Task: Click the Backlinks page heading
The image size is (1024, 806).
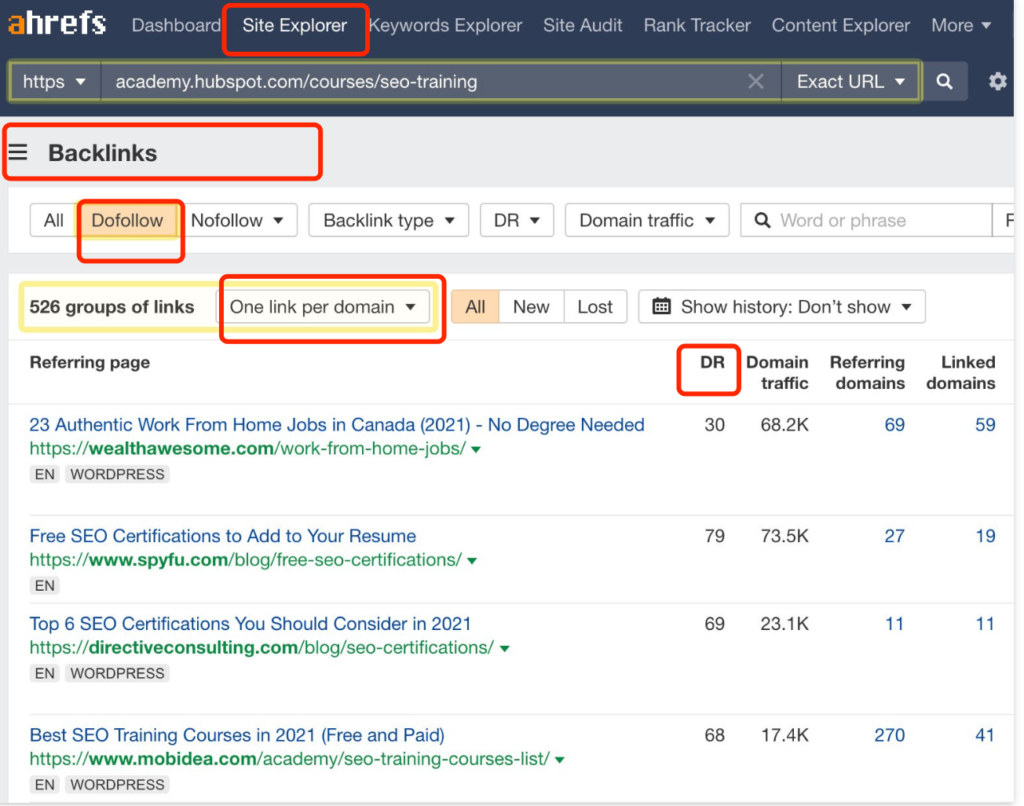Action: tap(103, 153)
